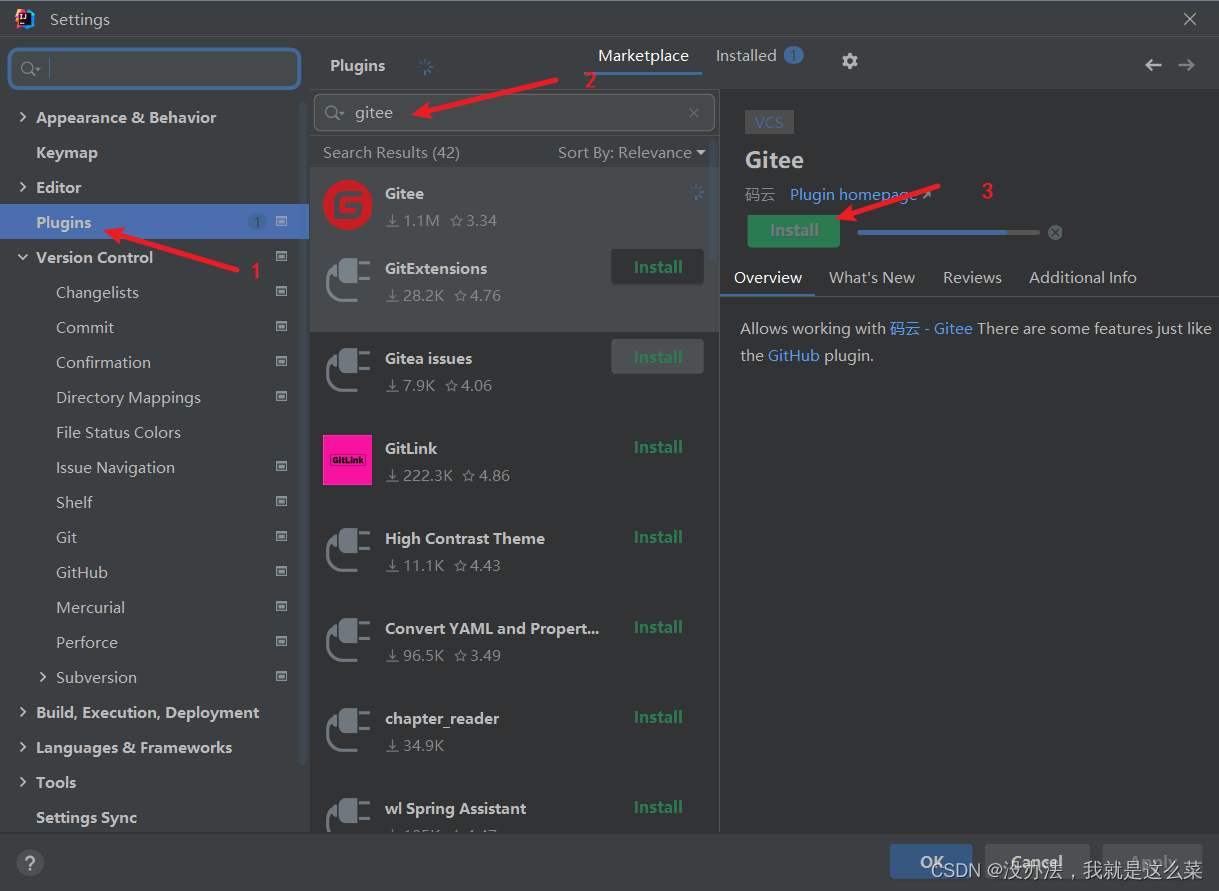Open the help question mark button

[30, 863]
